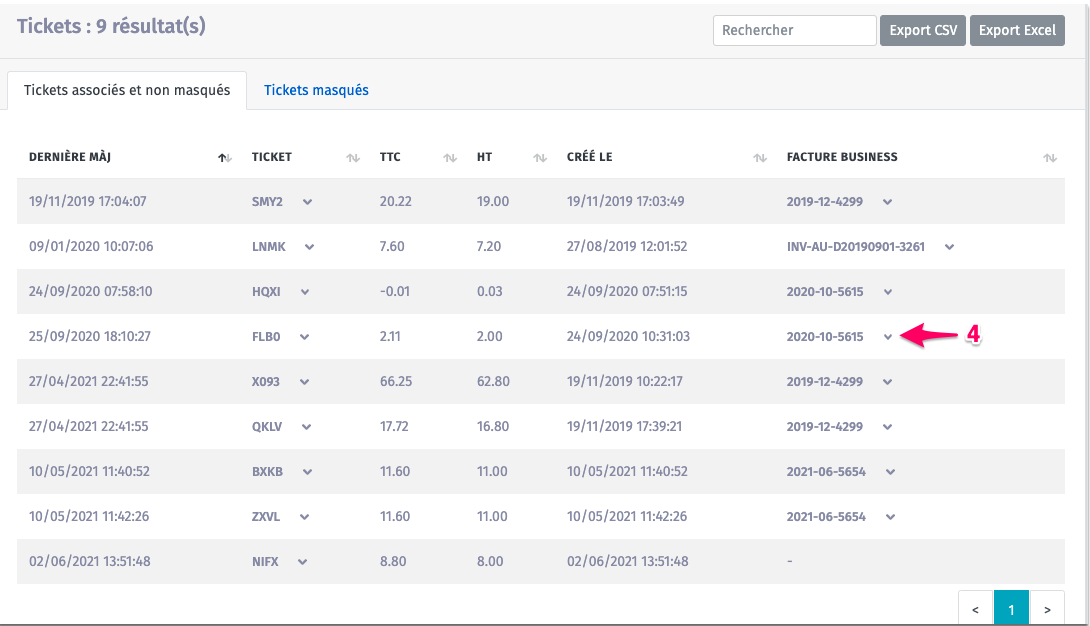
Task: Expand the SMY2 ticket chevron
Action: click(x=307, y=202)
